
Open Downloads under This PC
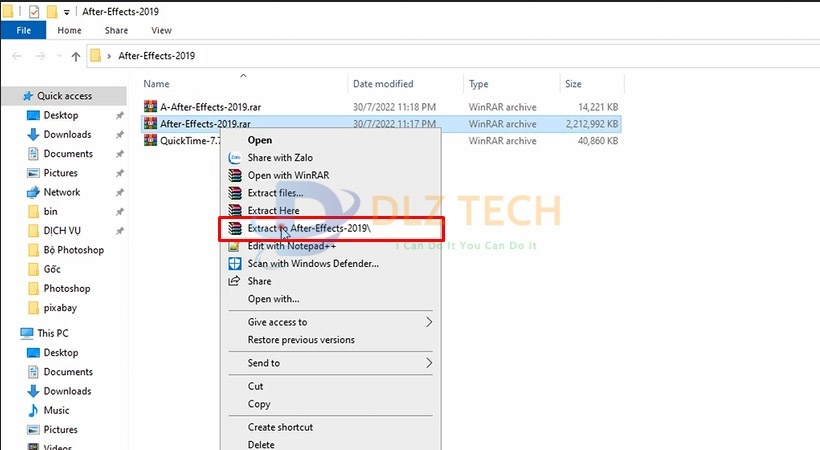coord(67,391)
